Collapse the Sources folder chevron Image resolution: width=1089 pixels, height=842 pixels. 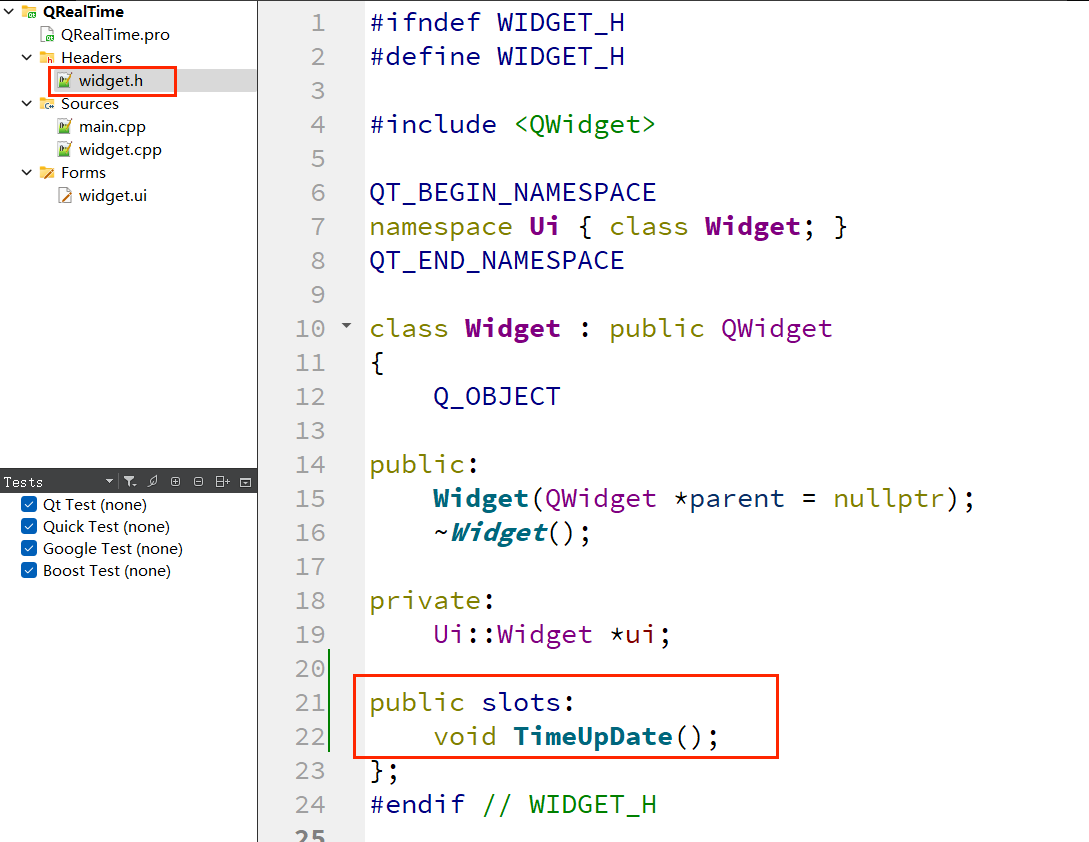pos(26,103)
